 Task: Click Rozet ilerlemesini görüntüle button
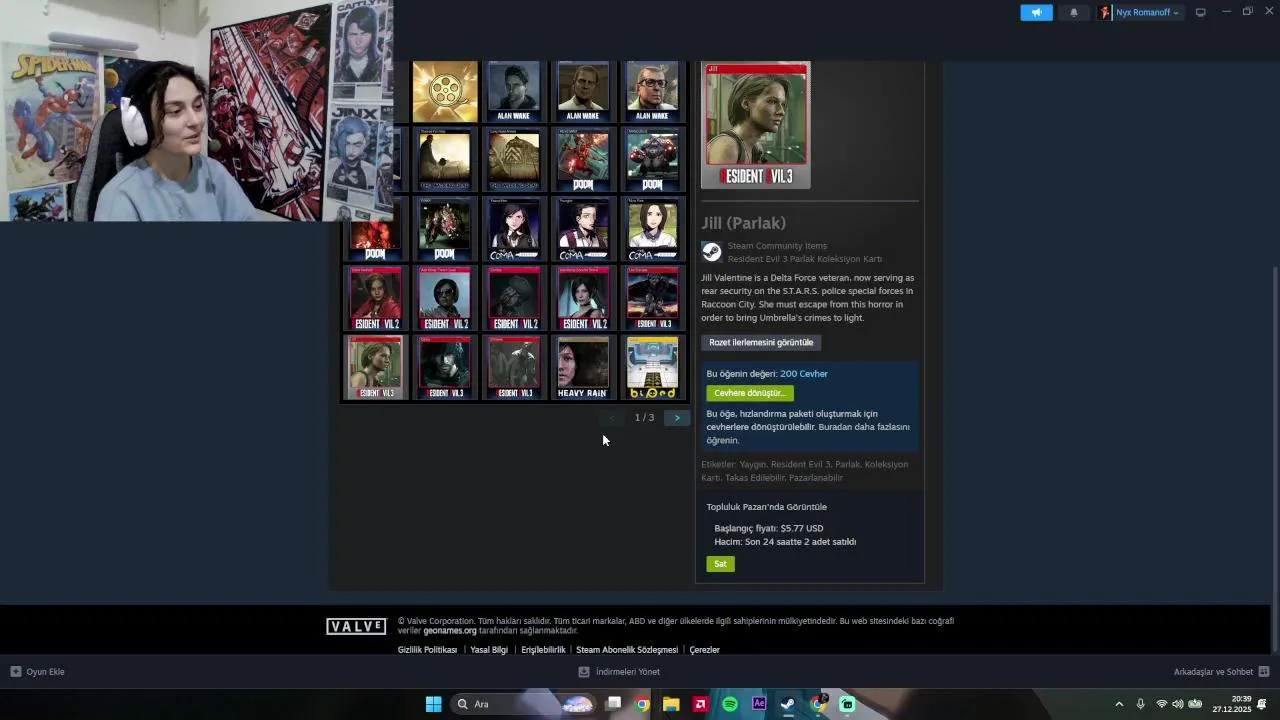(x=761, y=342)
